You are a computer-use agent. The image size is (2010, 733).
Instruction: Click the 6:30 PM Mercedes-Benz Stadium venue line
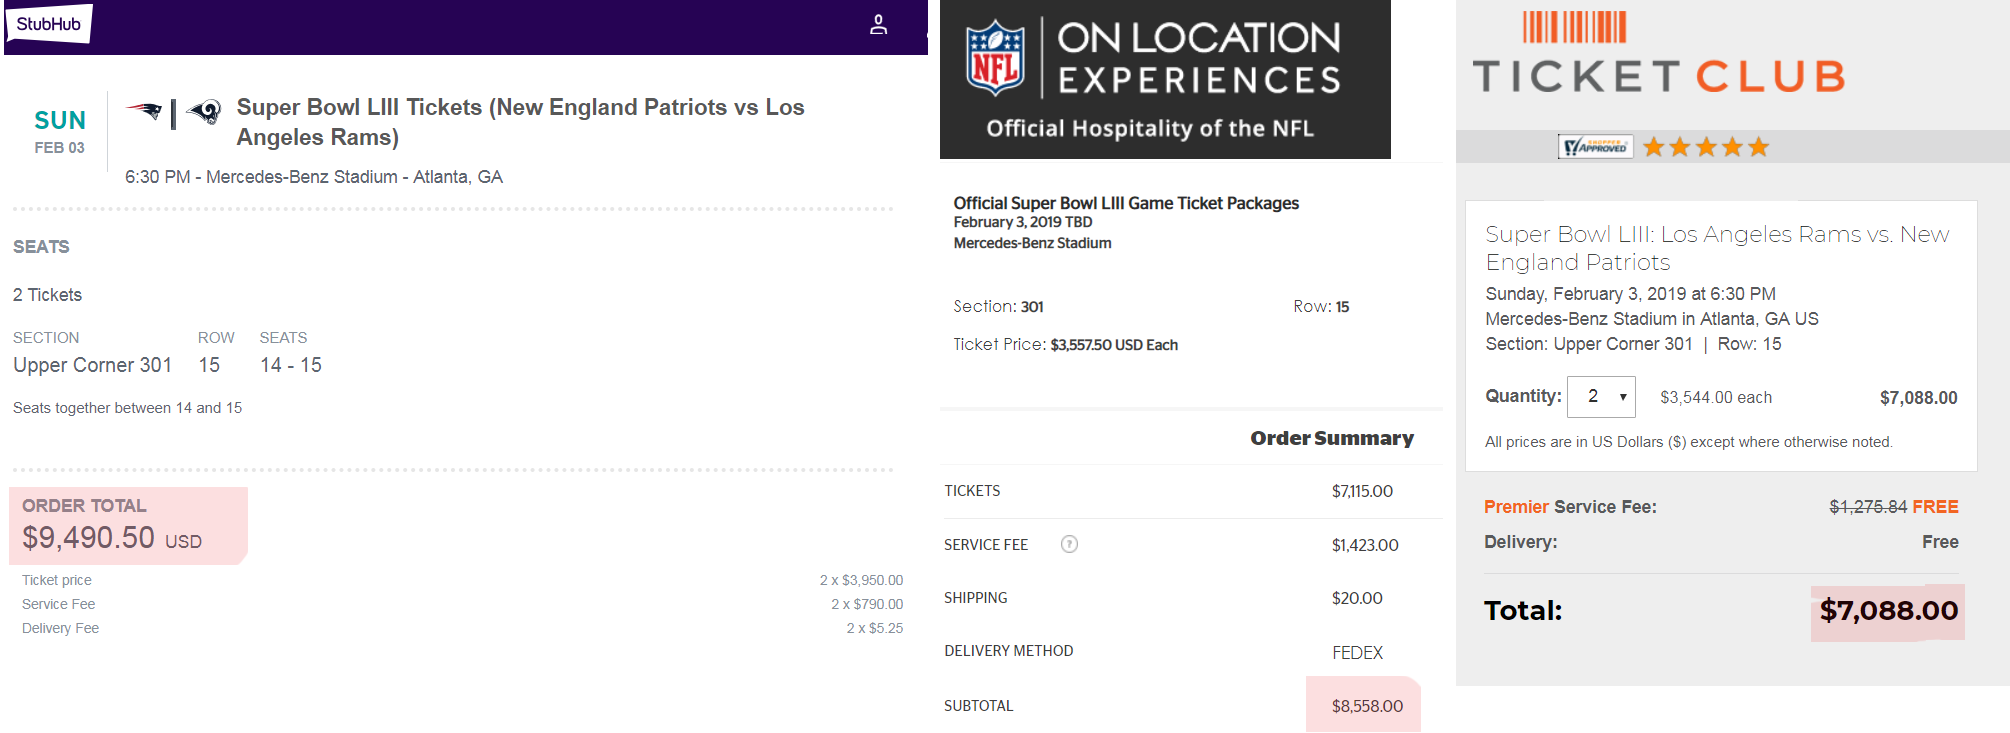tap(314, 177)
